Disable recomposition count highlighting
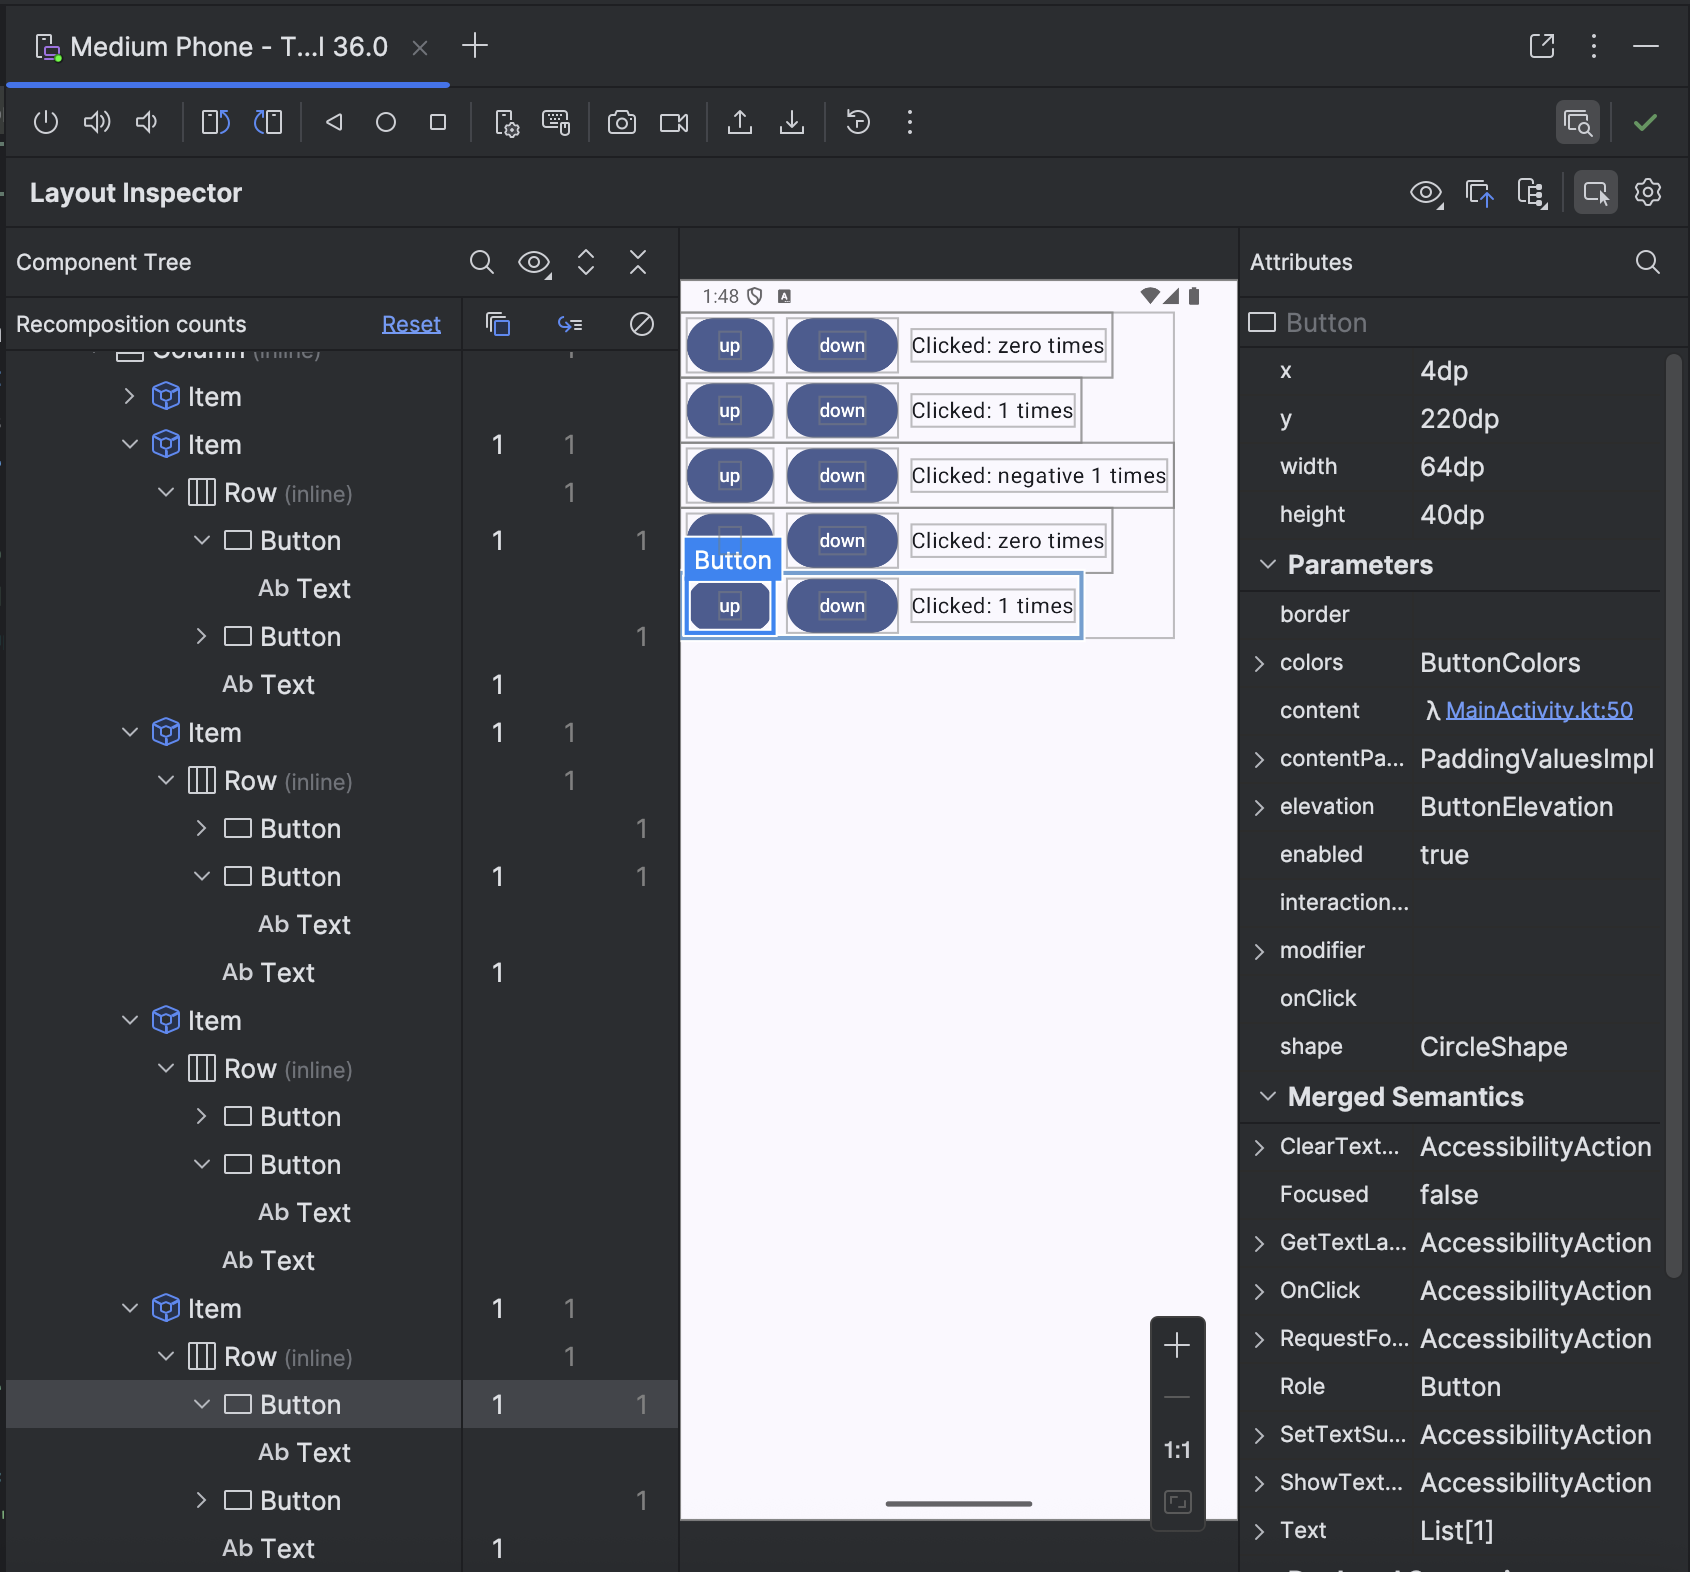 coord(641,323)
